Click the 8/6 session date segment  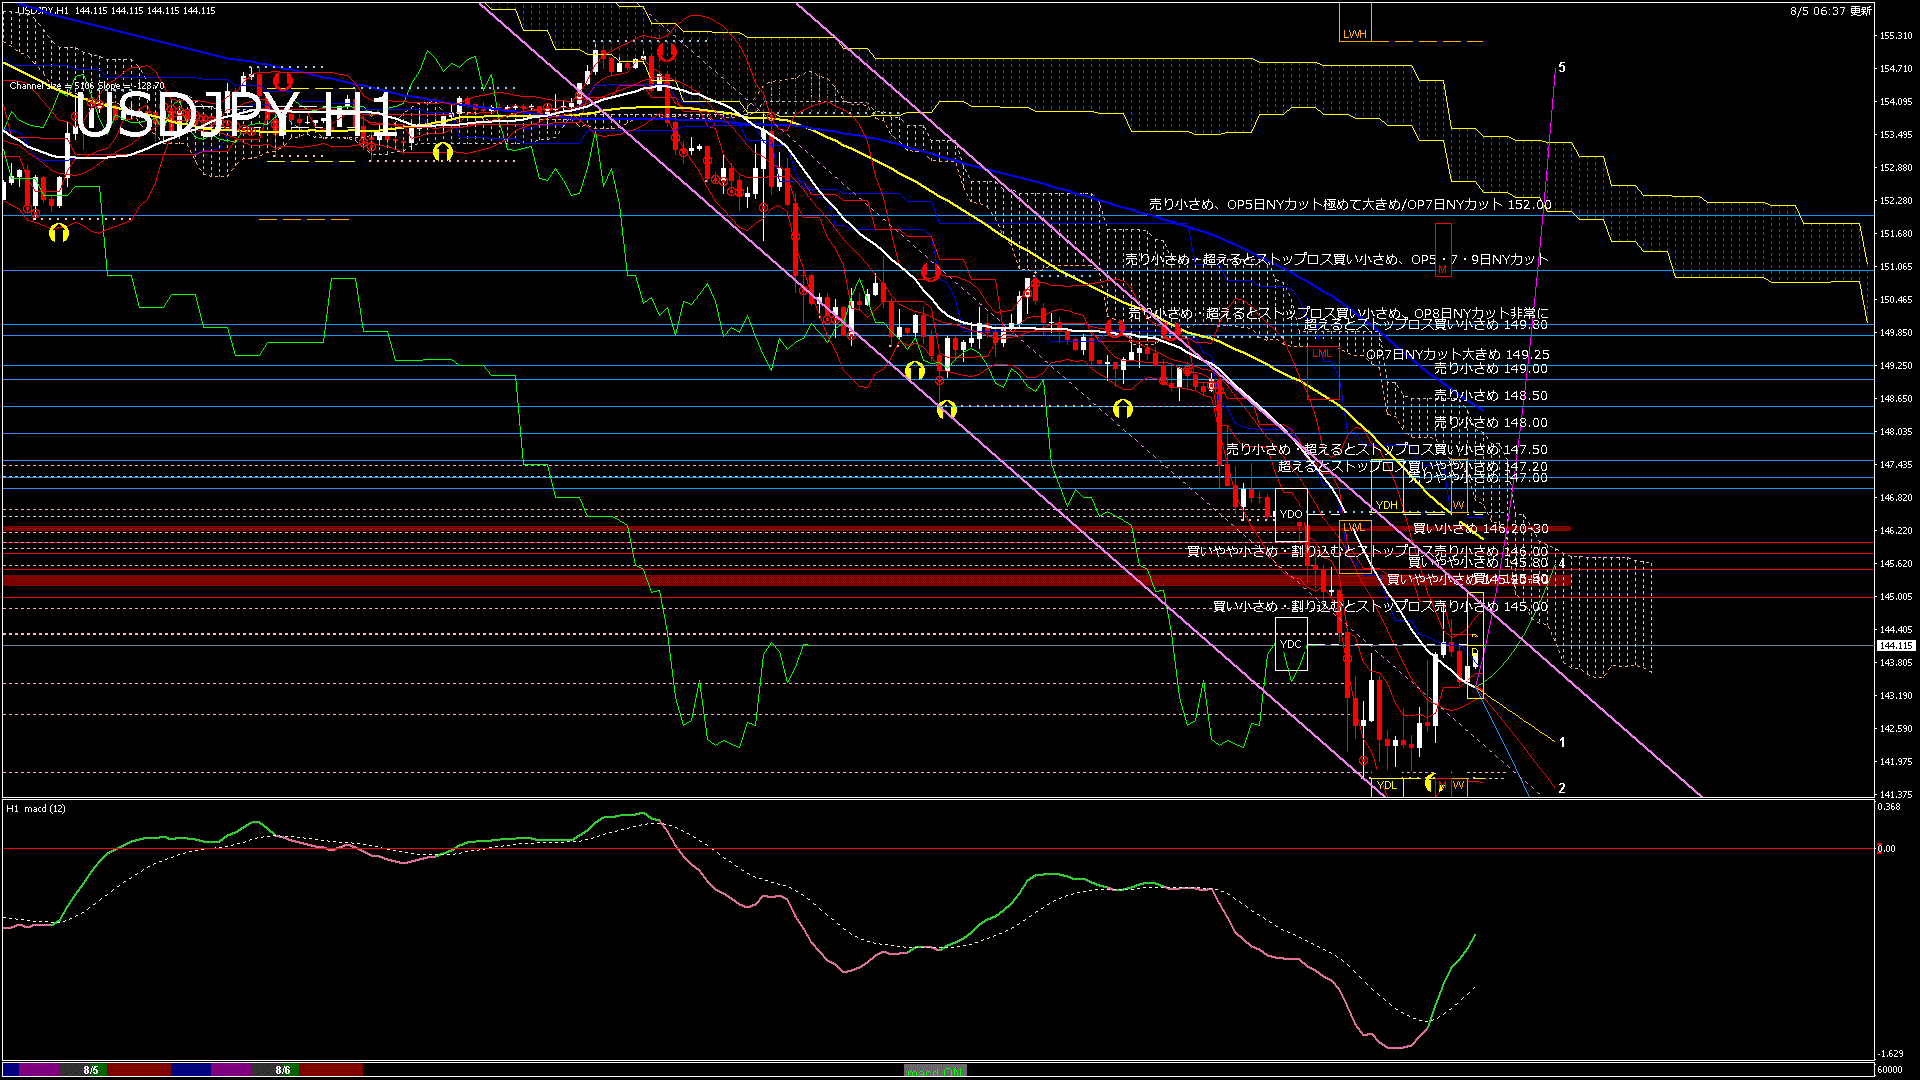click(283, 1070)
